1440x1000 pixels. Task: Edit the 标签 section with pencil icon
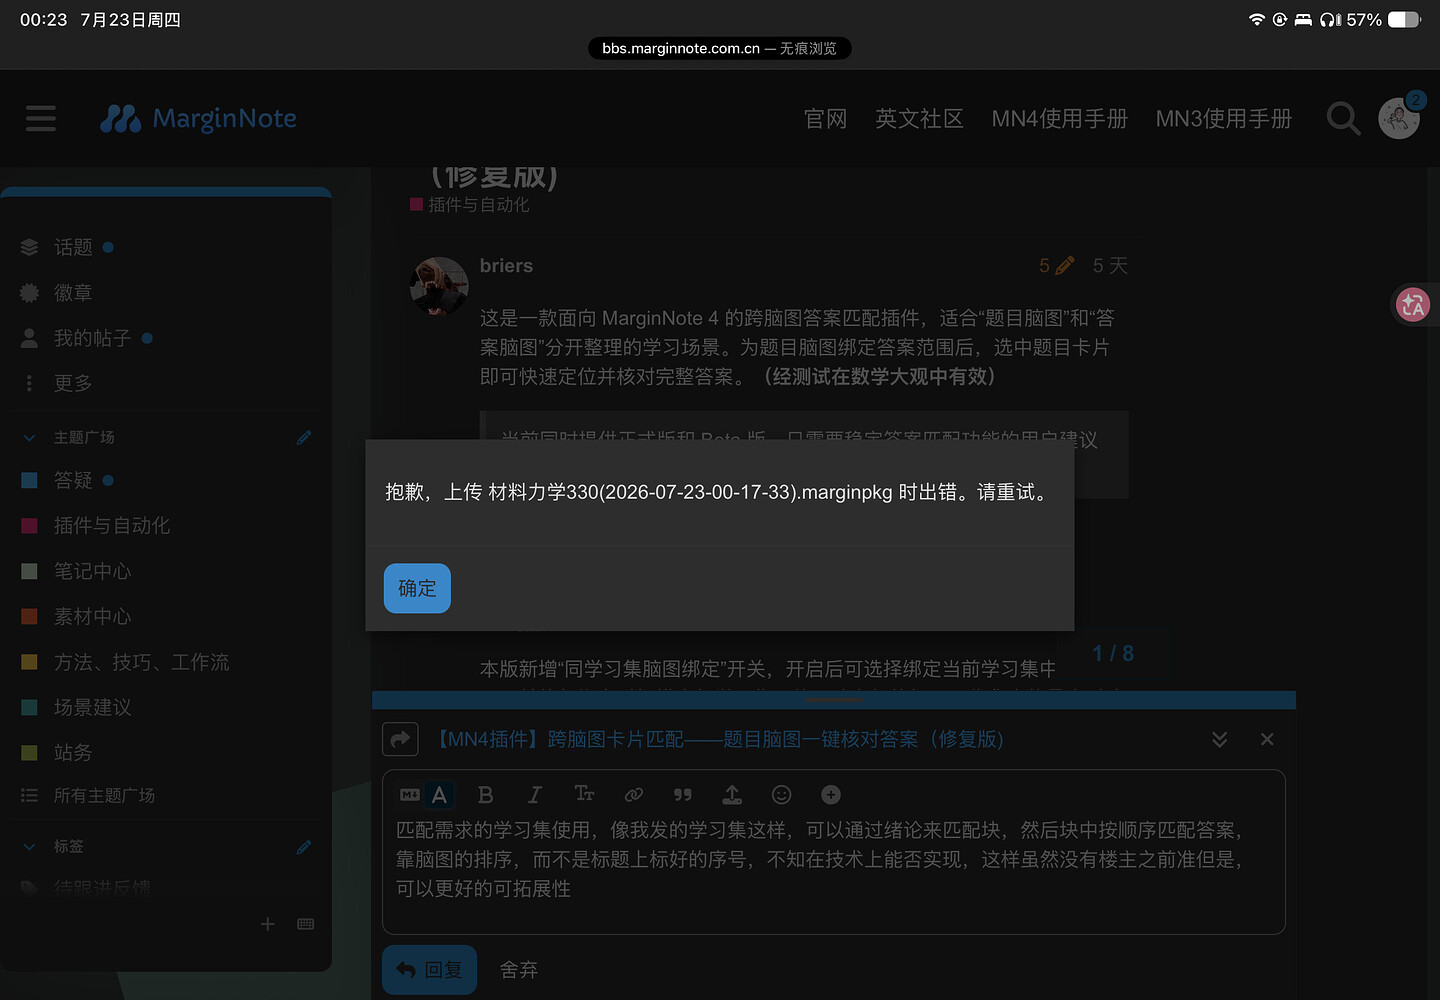click(304, 847)
